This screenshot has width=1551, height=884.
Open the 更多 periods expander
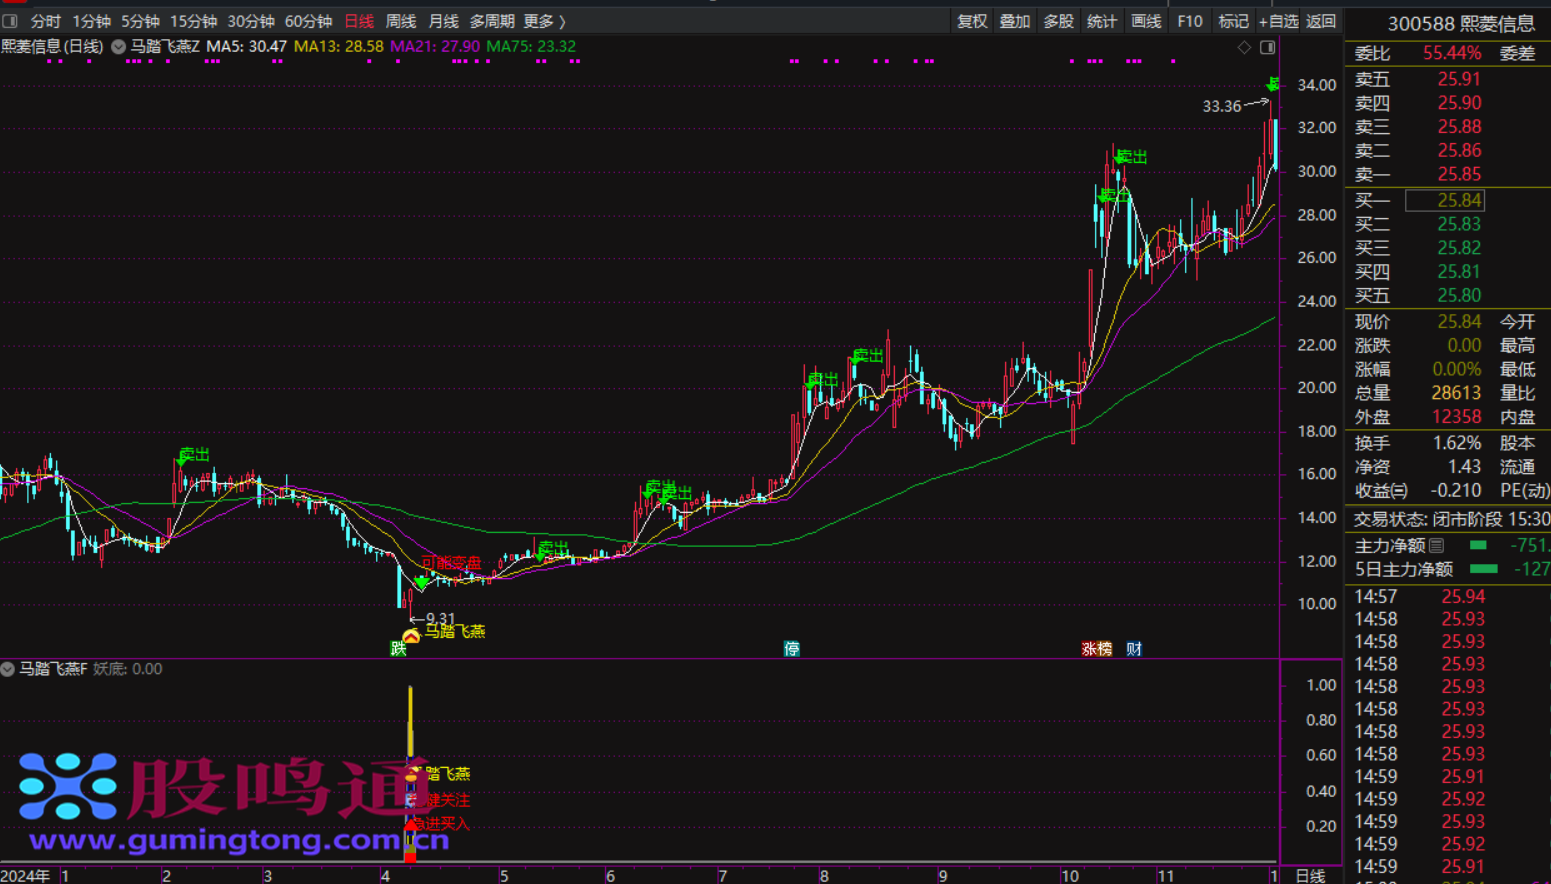point(544,21)
